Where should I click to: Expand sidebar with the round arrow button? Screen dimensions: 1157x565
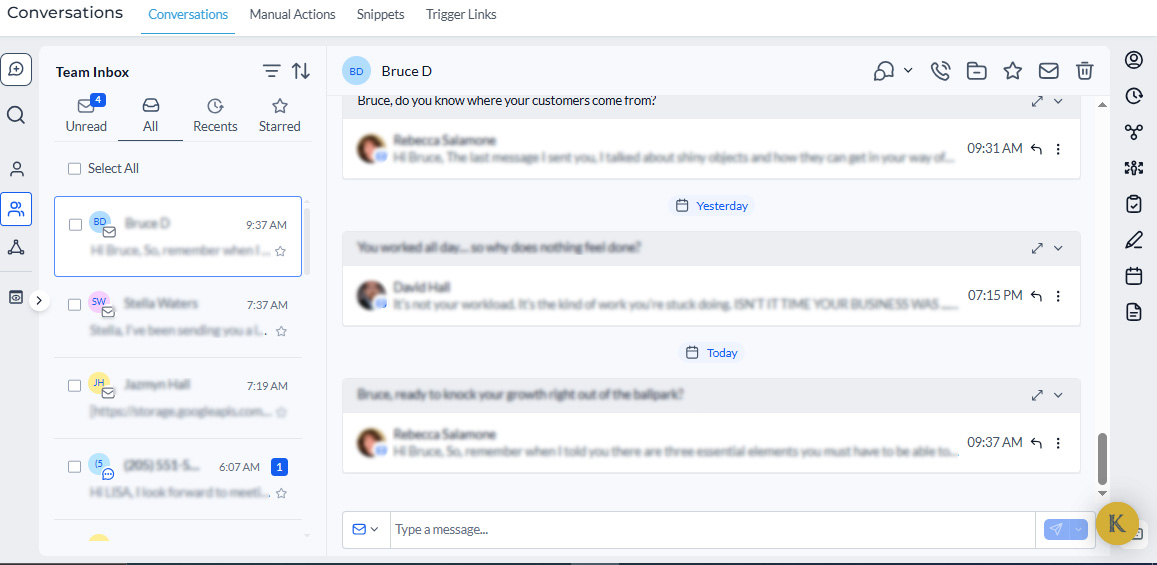pyautogui.click(x=40, y=300)
